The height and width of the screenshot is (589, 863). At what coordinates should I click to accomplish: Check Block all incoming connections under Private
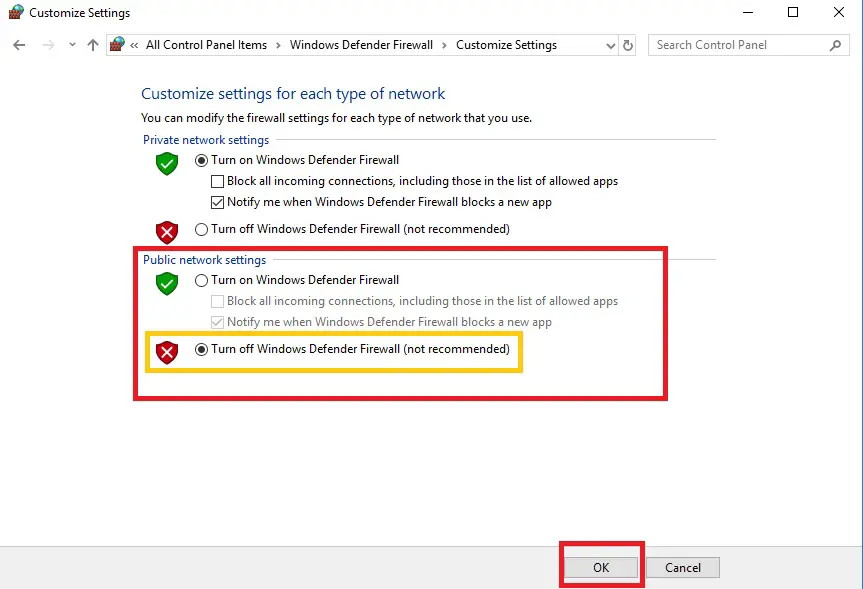[414, 181]
